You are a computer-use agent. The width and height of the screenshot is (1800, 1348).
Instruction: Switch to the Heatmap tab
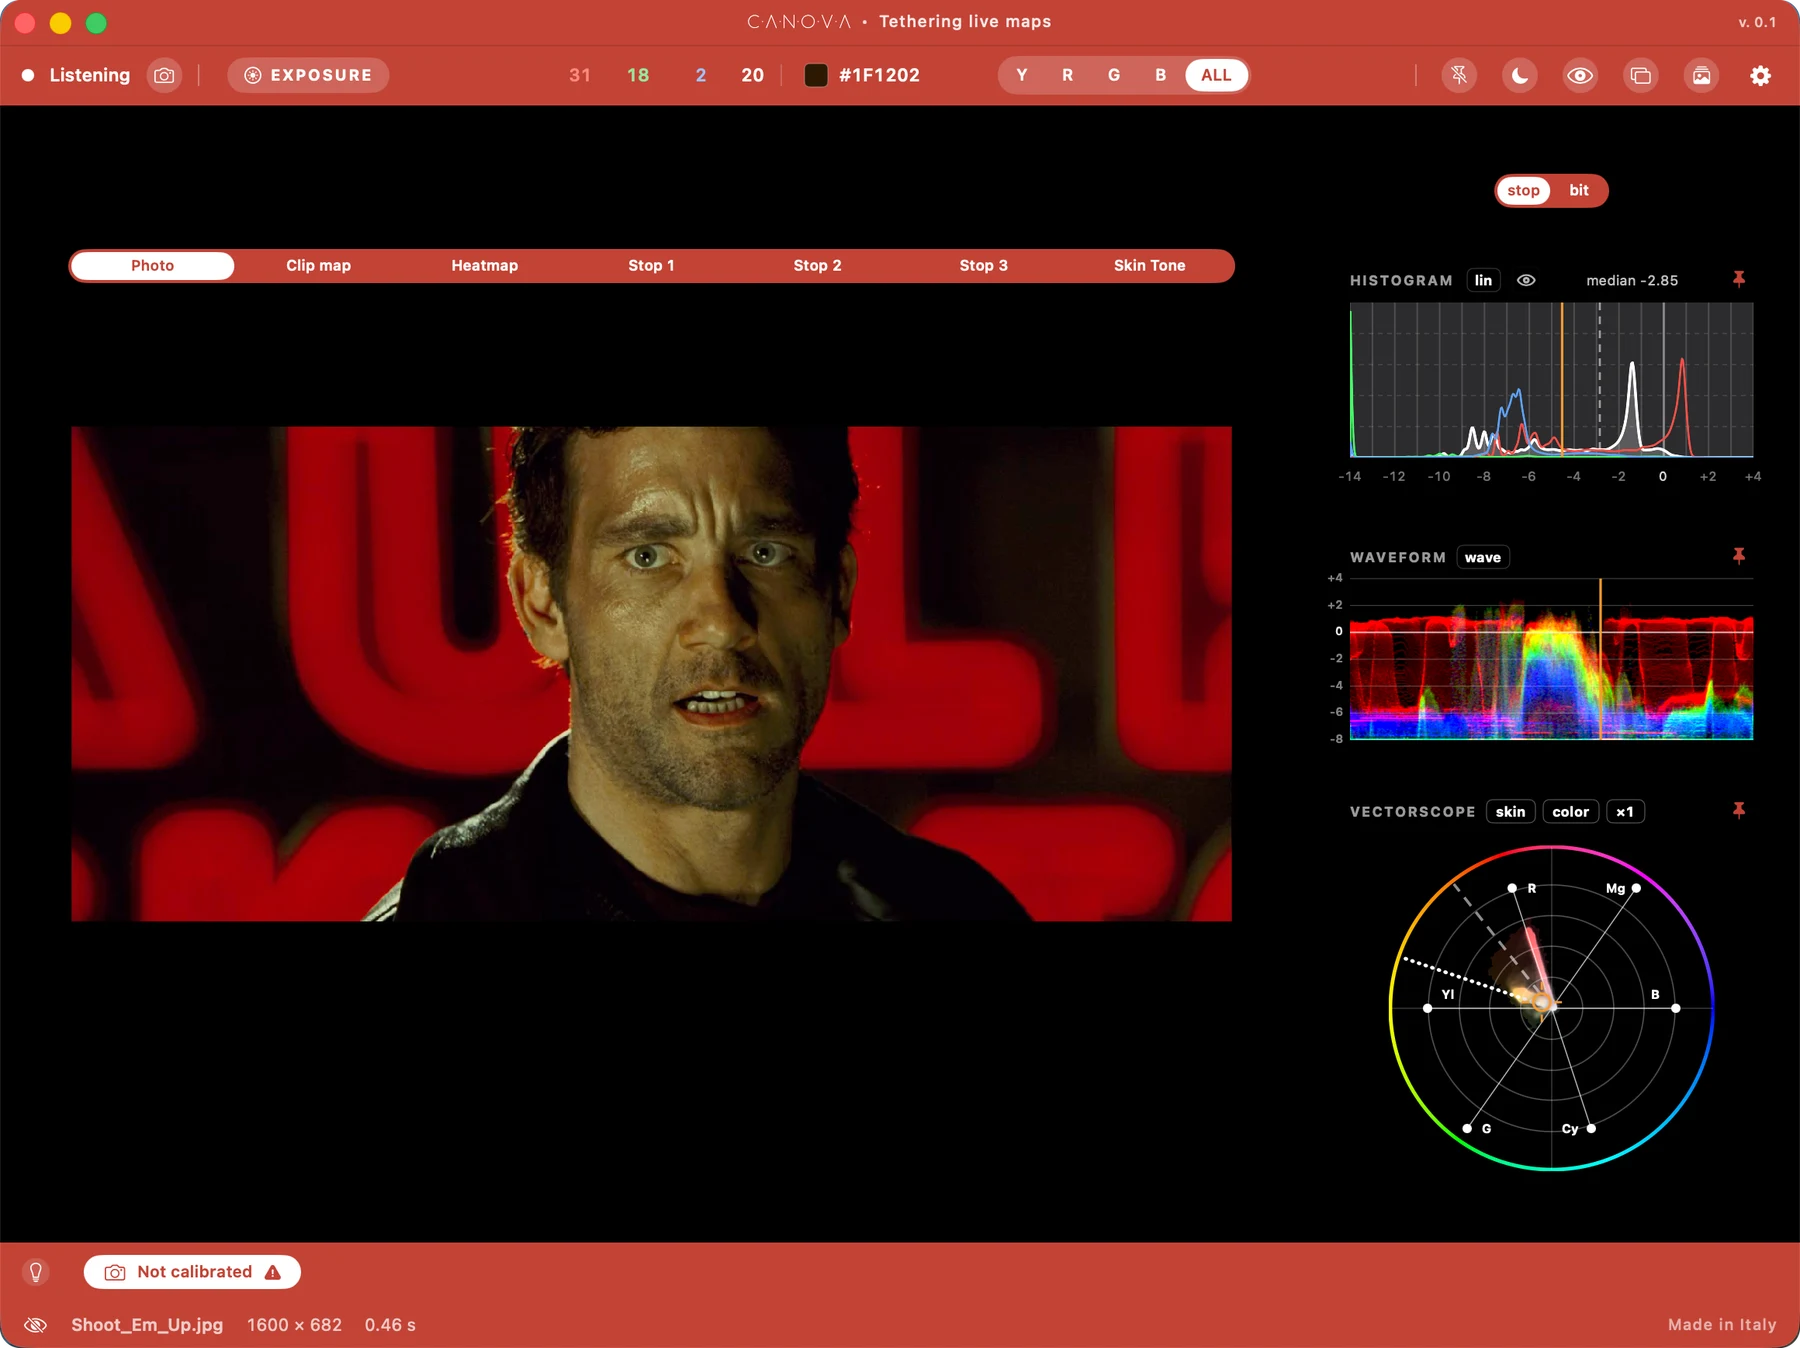(484, 265)
